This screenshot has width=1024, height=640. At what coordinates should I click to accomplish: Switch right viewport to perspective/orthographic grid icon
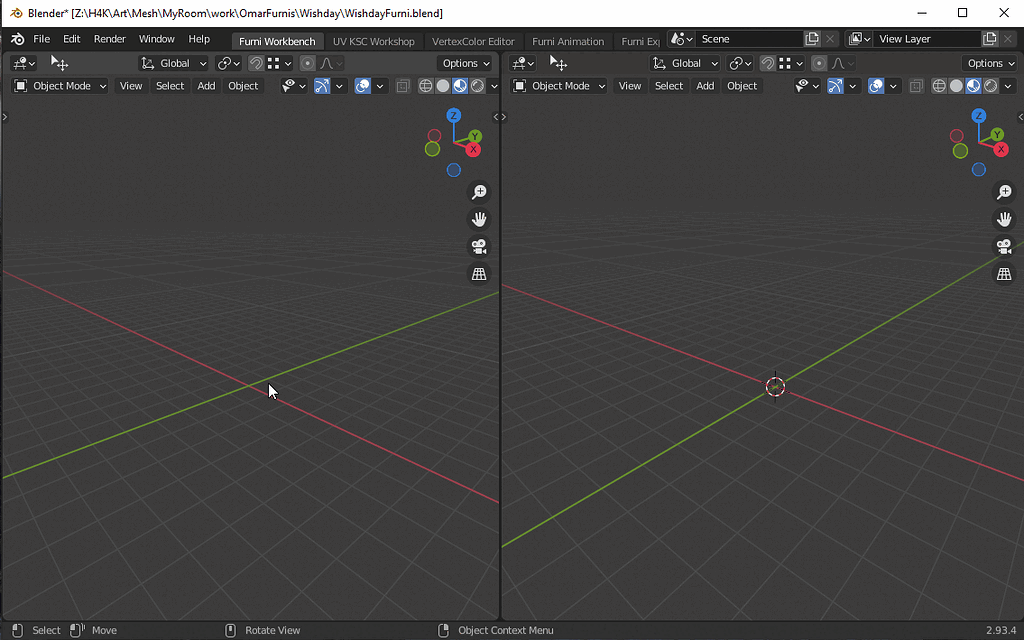1004,274
